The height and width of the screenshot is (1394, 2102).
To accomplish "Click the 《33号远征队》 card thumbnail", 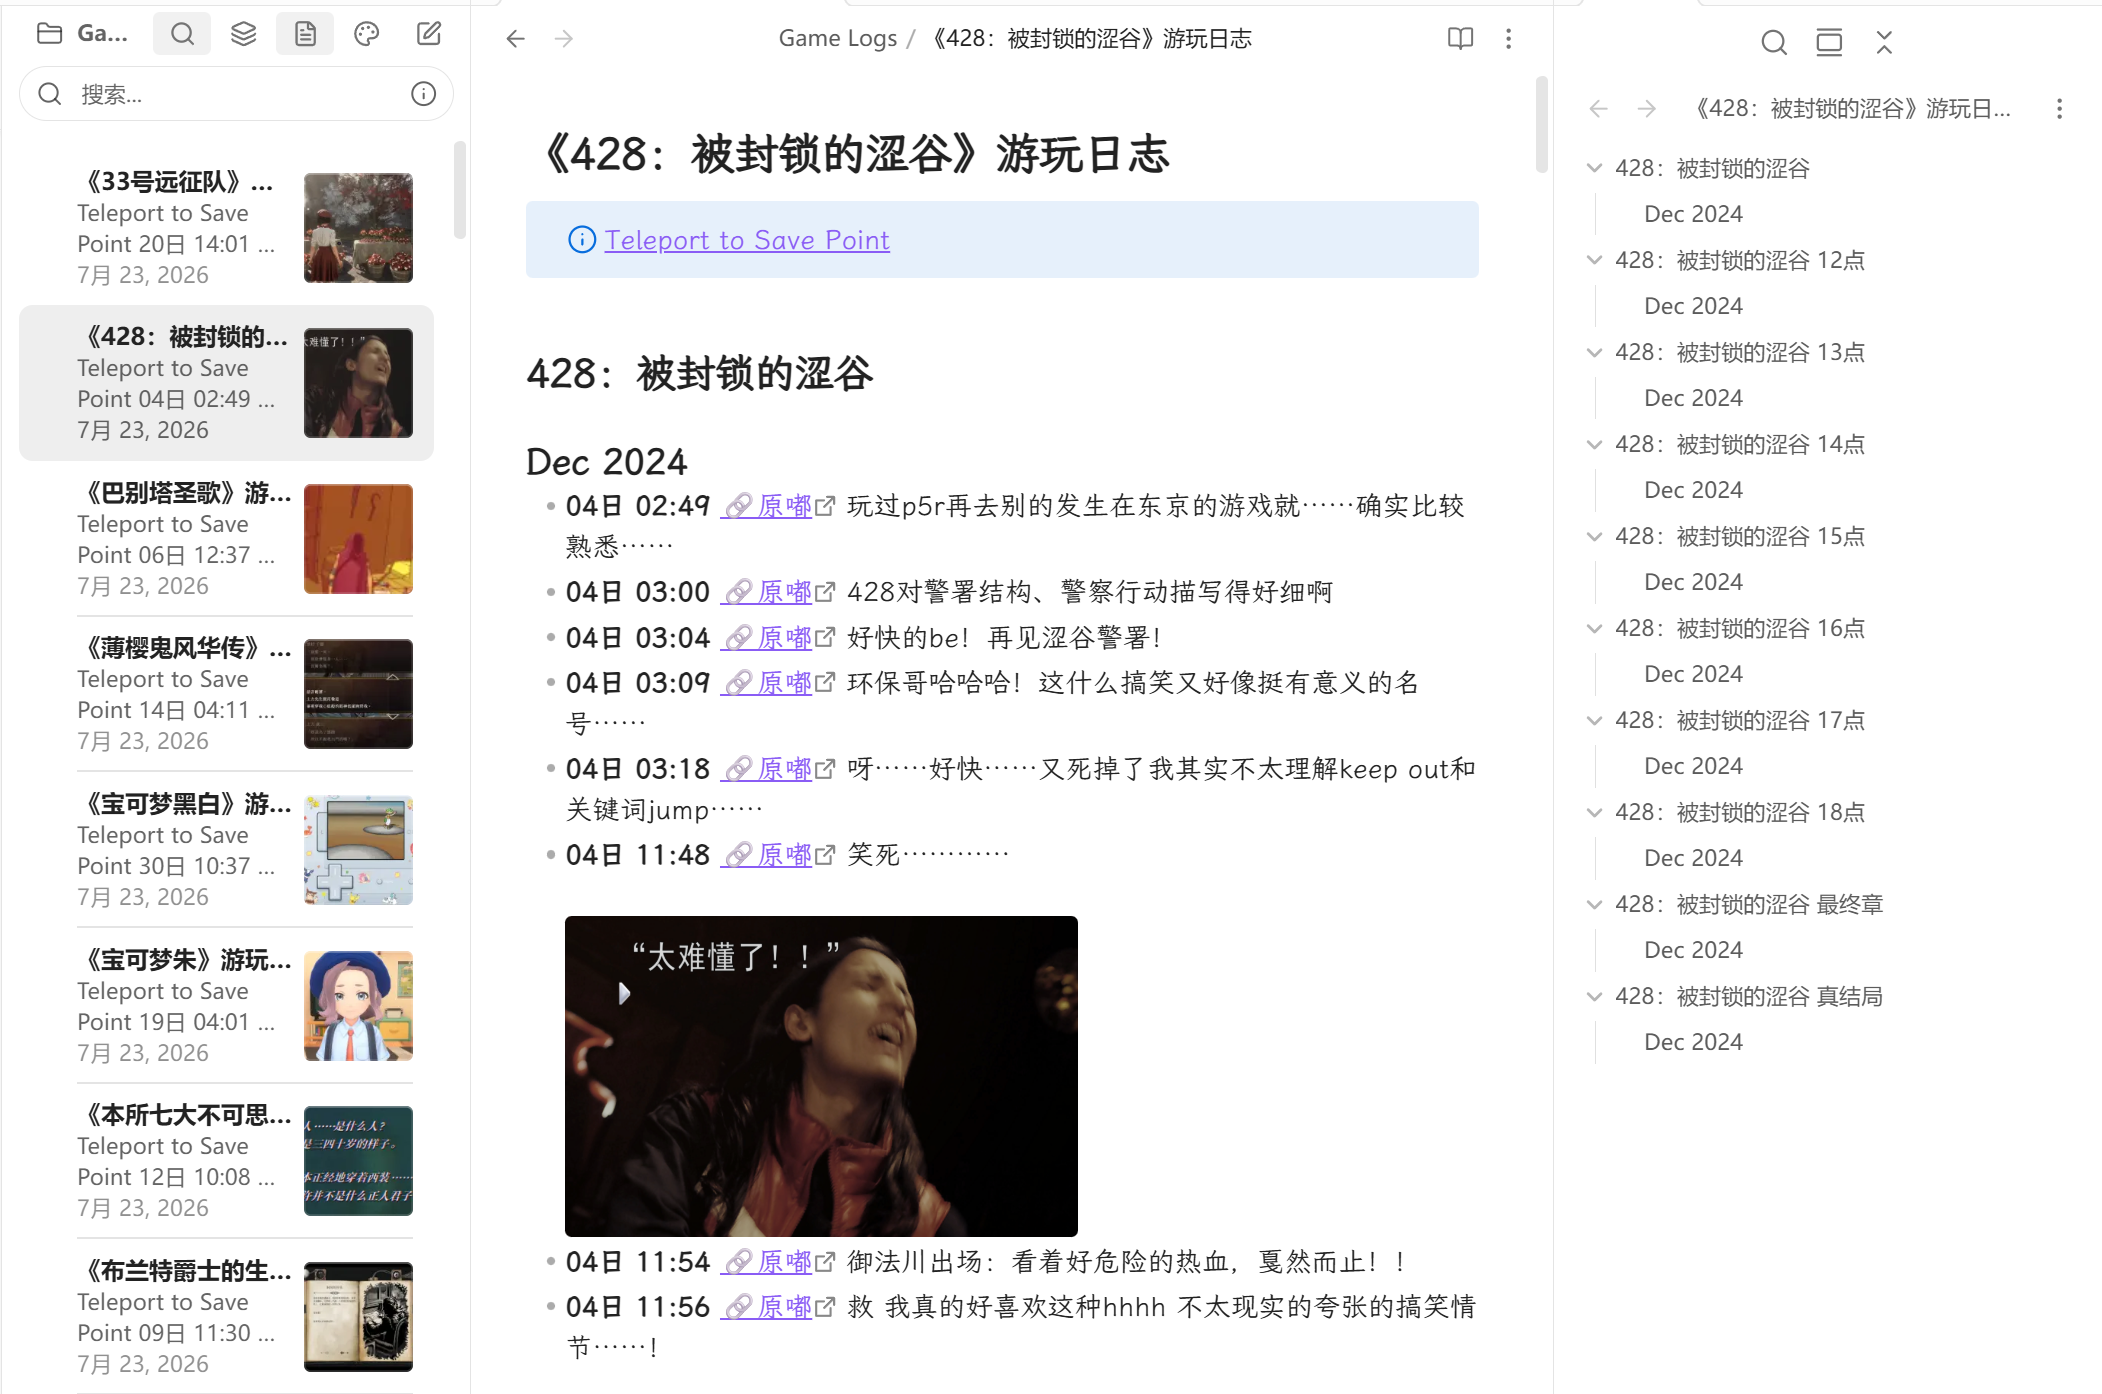I will tap(358, 228).
